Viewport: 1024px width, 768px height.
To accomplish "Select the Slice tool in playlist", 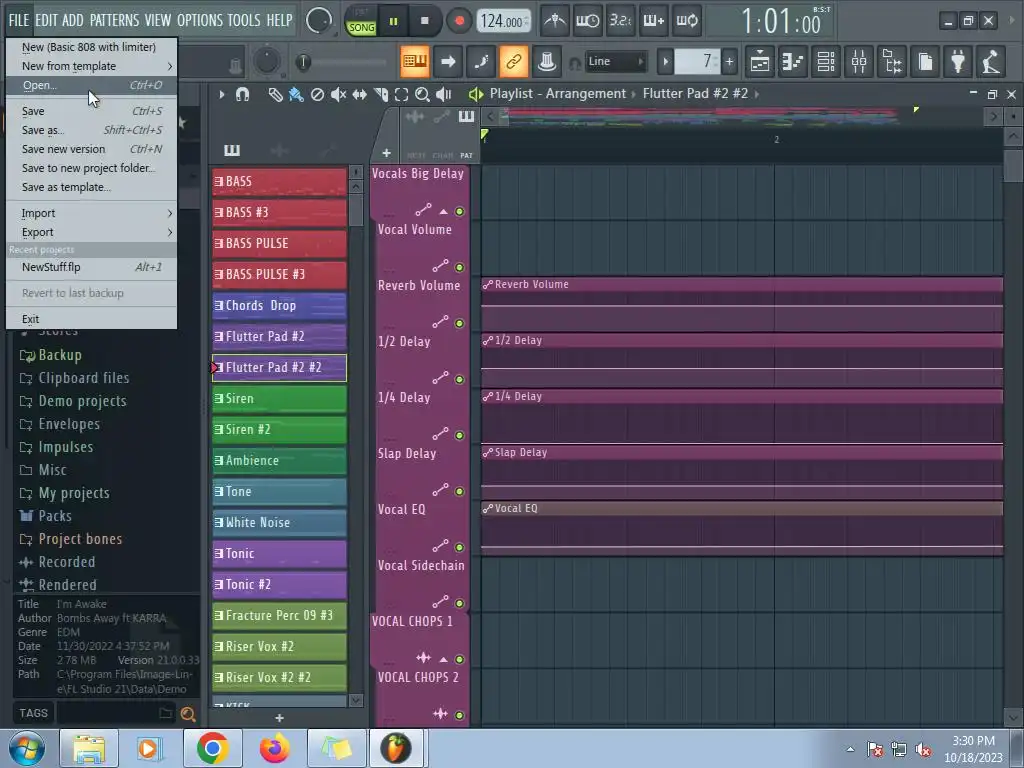I will tap(381, 95).
